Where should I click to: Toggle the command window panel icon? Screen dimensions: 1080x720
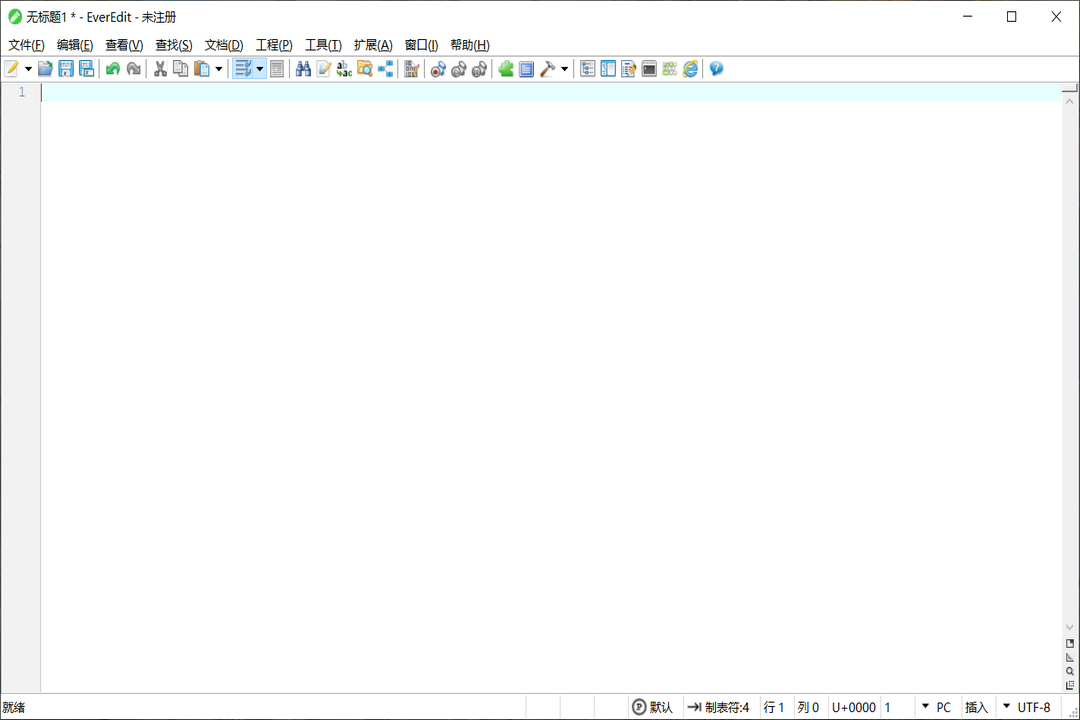(649, 69)
